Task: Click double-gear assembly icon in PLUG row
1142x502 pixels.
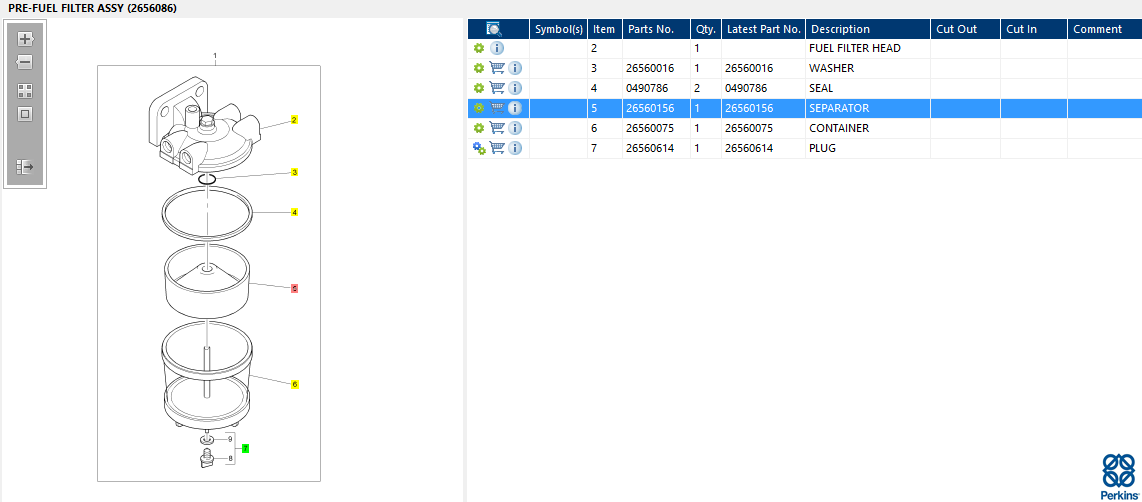Action: point(479,148)
